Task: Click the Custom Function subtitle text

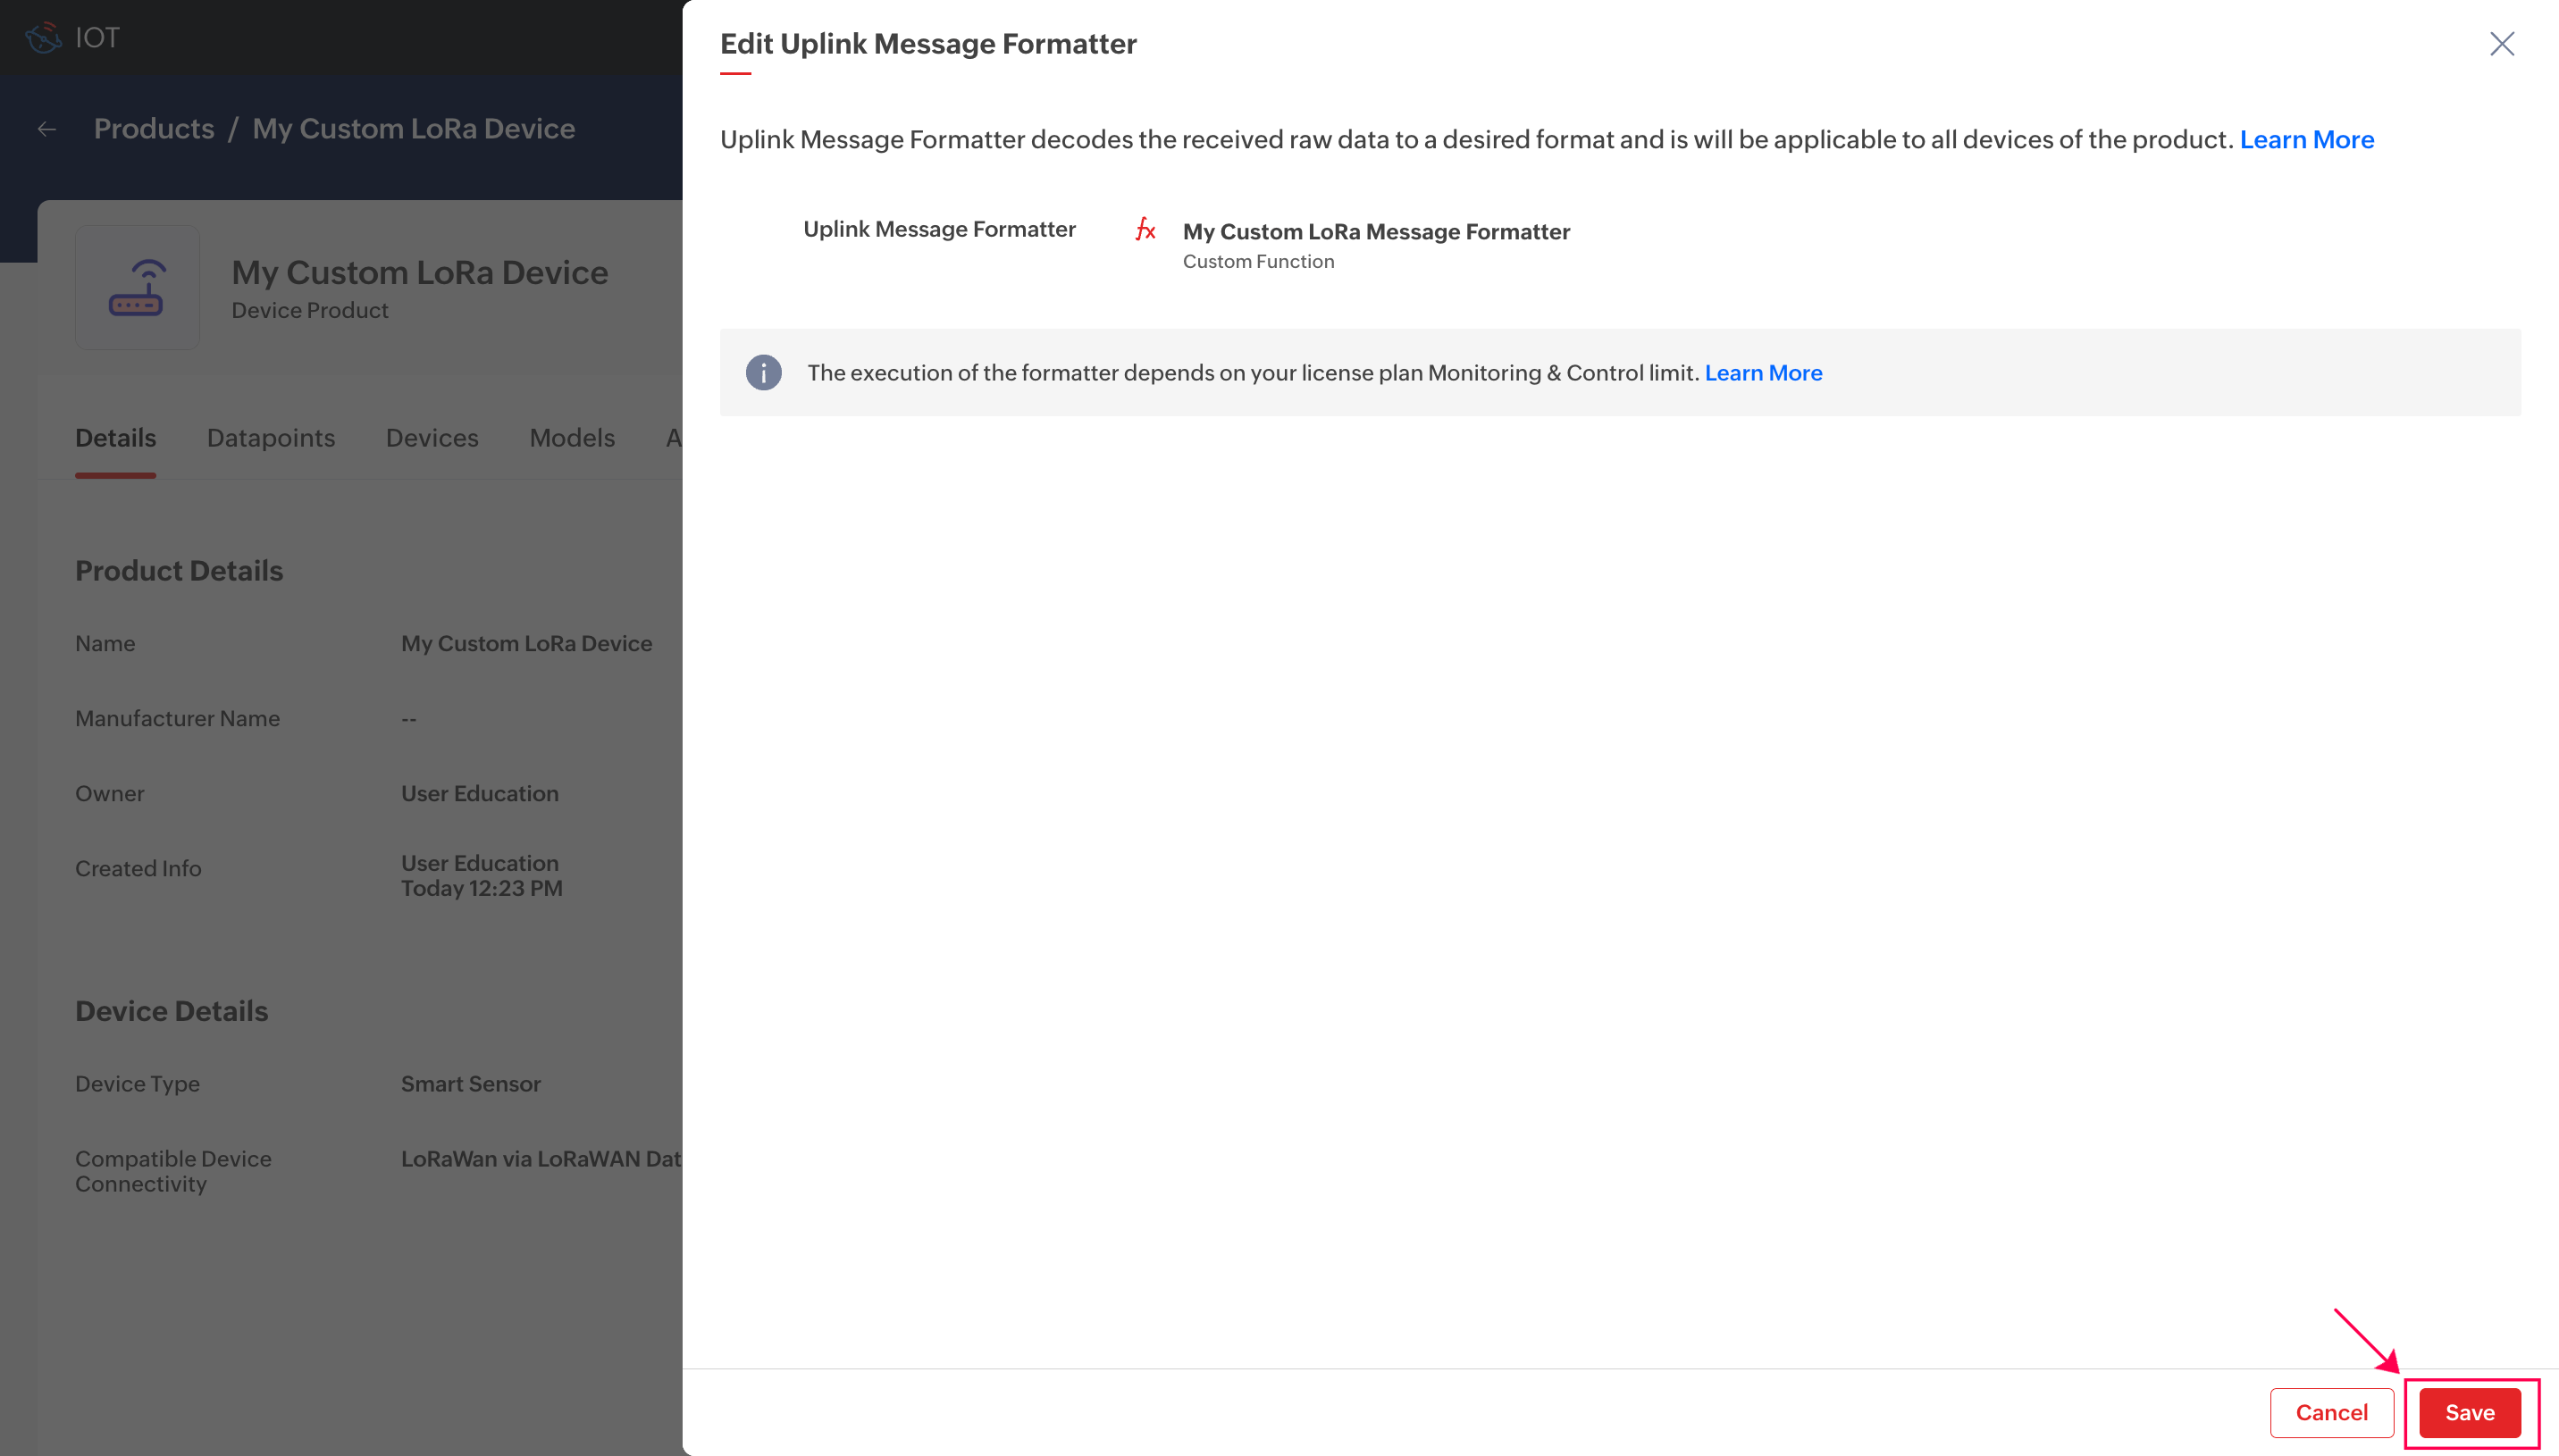Action: click(1258, 262)
